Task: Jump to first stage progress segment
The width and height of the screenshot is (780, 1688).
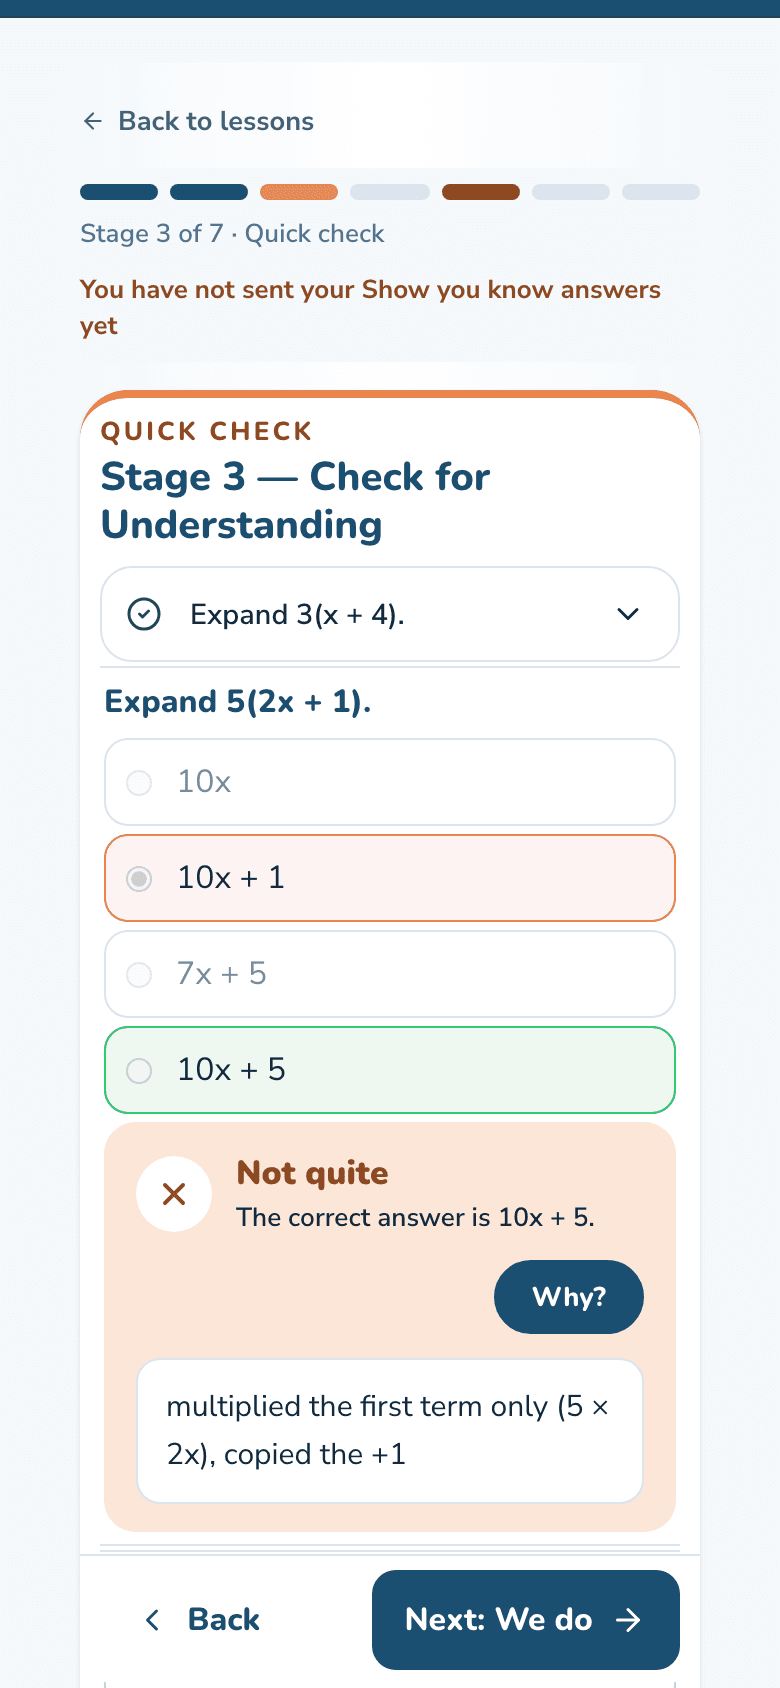Action: pos(119,192)
